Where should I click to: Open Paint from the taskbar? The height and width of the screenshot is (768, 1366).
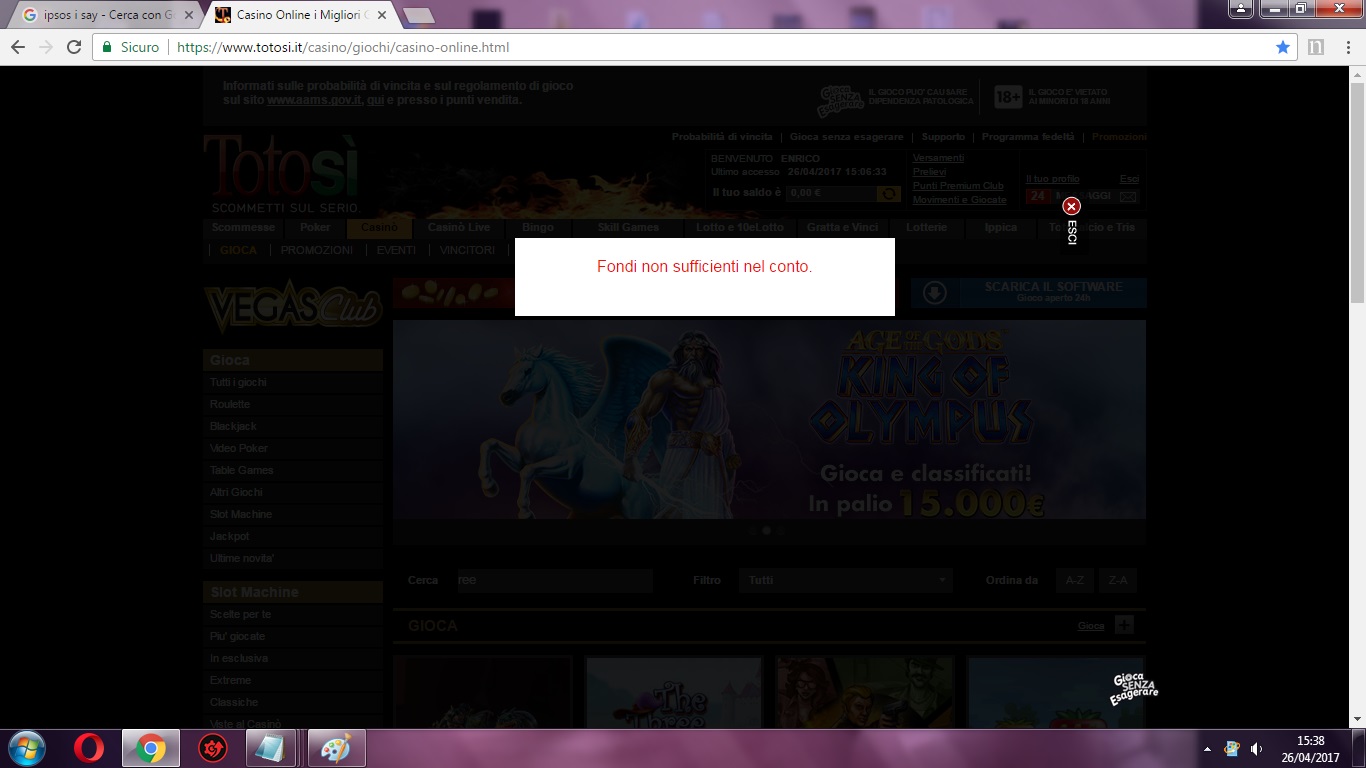tap(337, 748)
